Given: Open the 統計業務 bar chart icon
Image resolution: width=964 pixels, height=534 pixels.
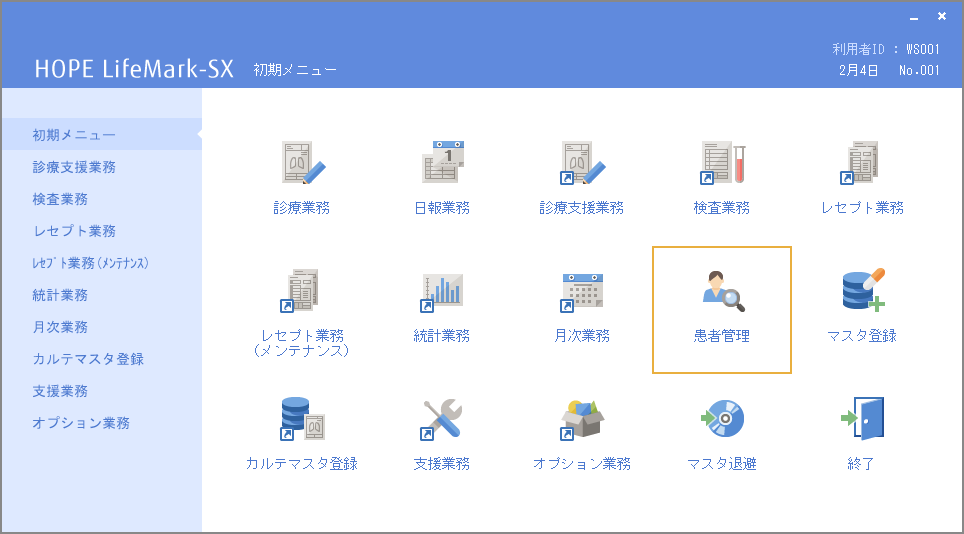Looking at the screenshot, I should click(x=441, y=293).
